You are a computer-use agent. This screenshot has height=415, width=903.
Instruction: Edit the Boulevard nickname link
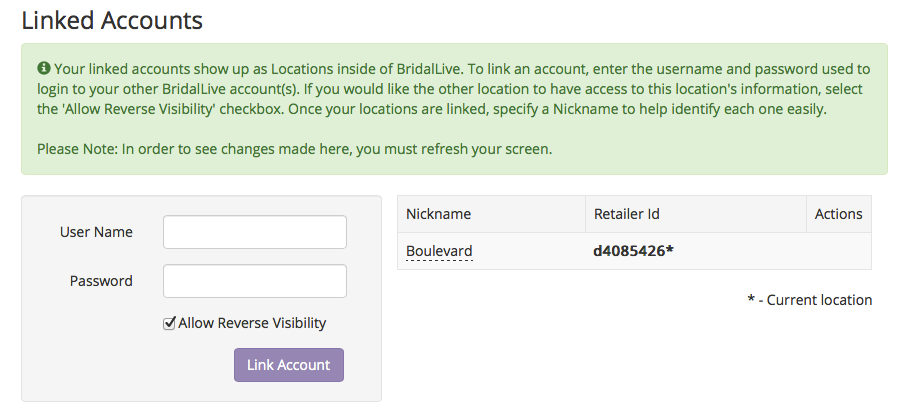(439, 252)
